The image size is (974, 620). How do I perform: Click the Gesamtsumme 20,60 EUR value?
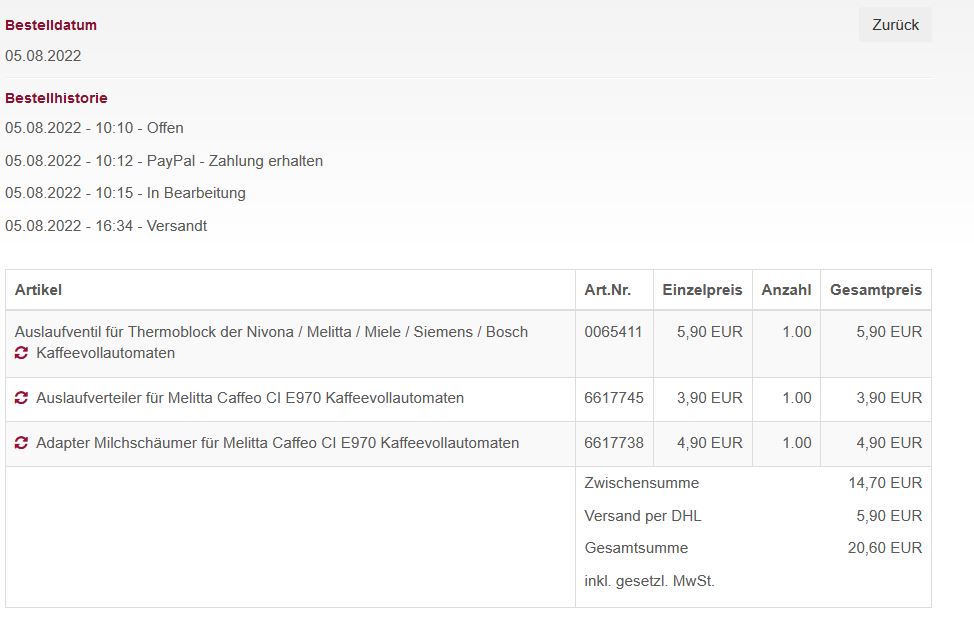(x=885, y=548)
